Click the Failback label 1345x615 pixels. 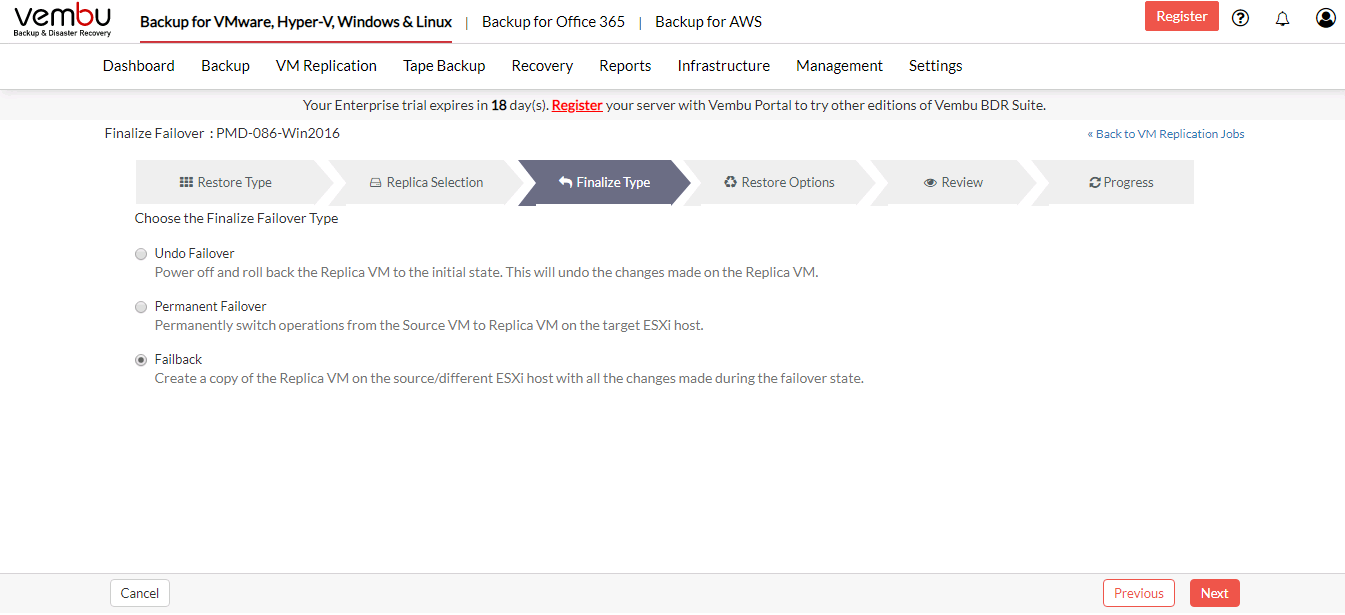pos(179,360)
